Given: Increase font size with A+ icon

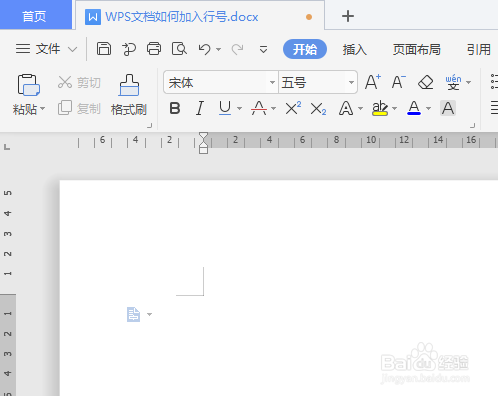Looking at the screenshot, I should (373, 82).
